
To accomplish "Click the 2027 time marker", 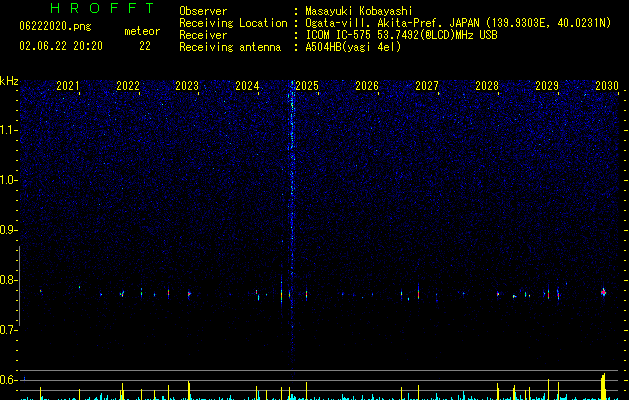I will [x=427, y=86].
